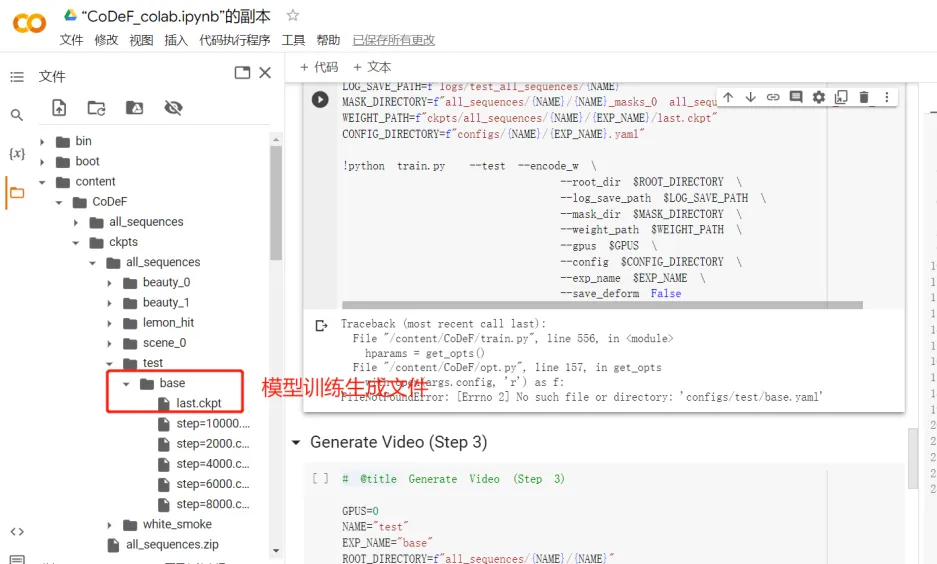Open files panel in new pane

[x=242, y=73]
